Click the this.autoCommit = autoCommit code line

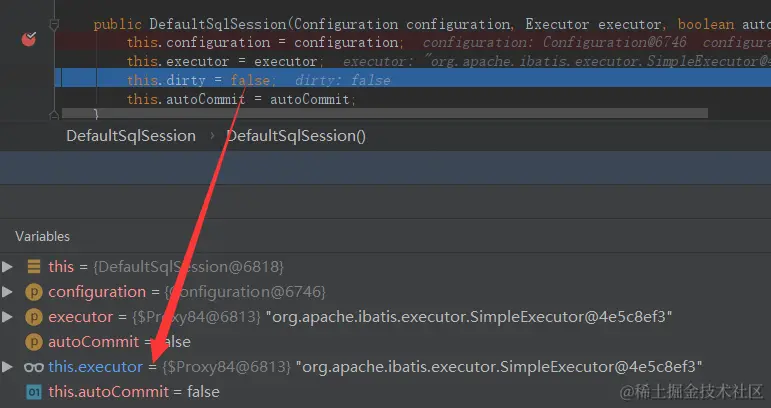[x=241, y=99]
